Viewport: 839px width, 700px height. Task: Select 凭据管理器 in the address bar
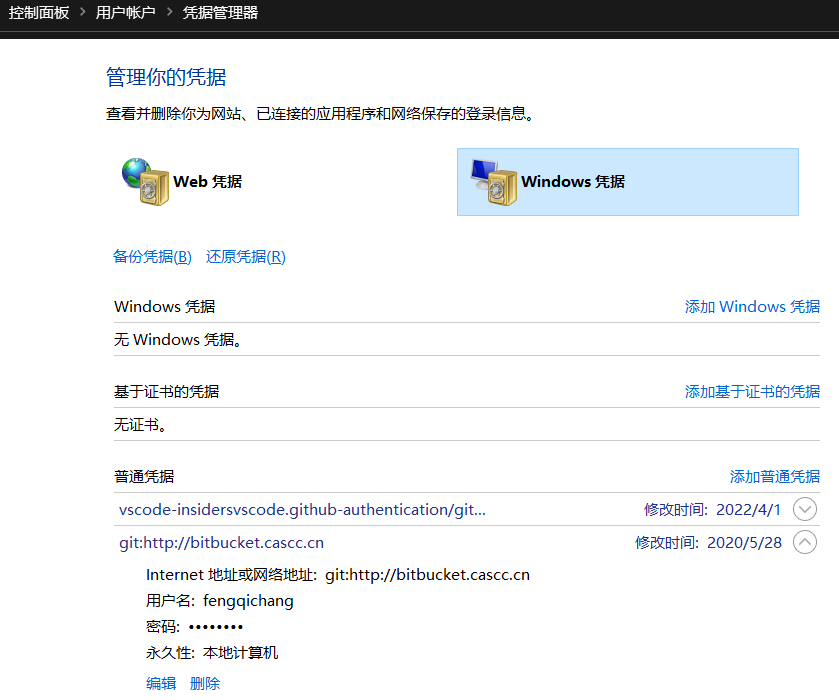tap(220, 13)
